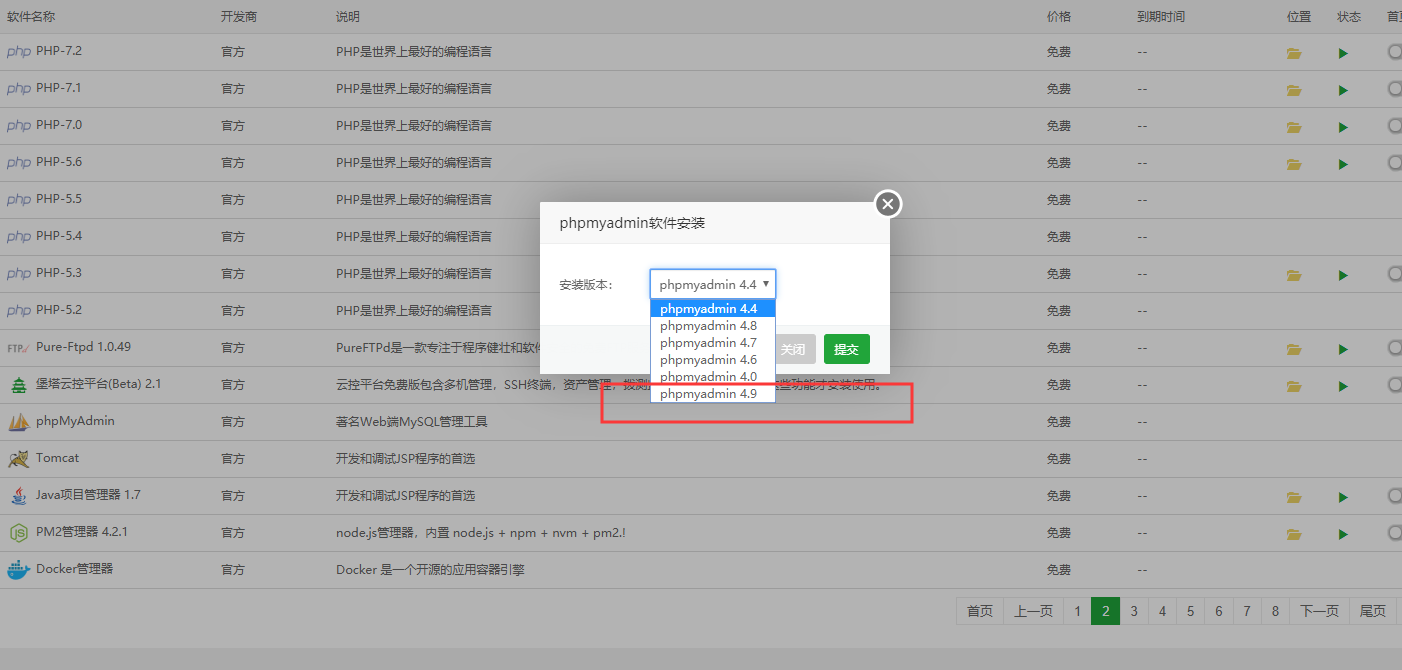The width and height of the screenshot is (1402, 670).
Task: Toggle homepage display for PHP-7.2
Action: click(1395, 51)
